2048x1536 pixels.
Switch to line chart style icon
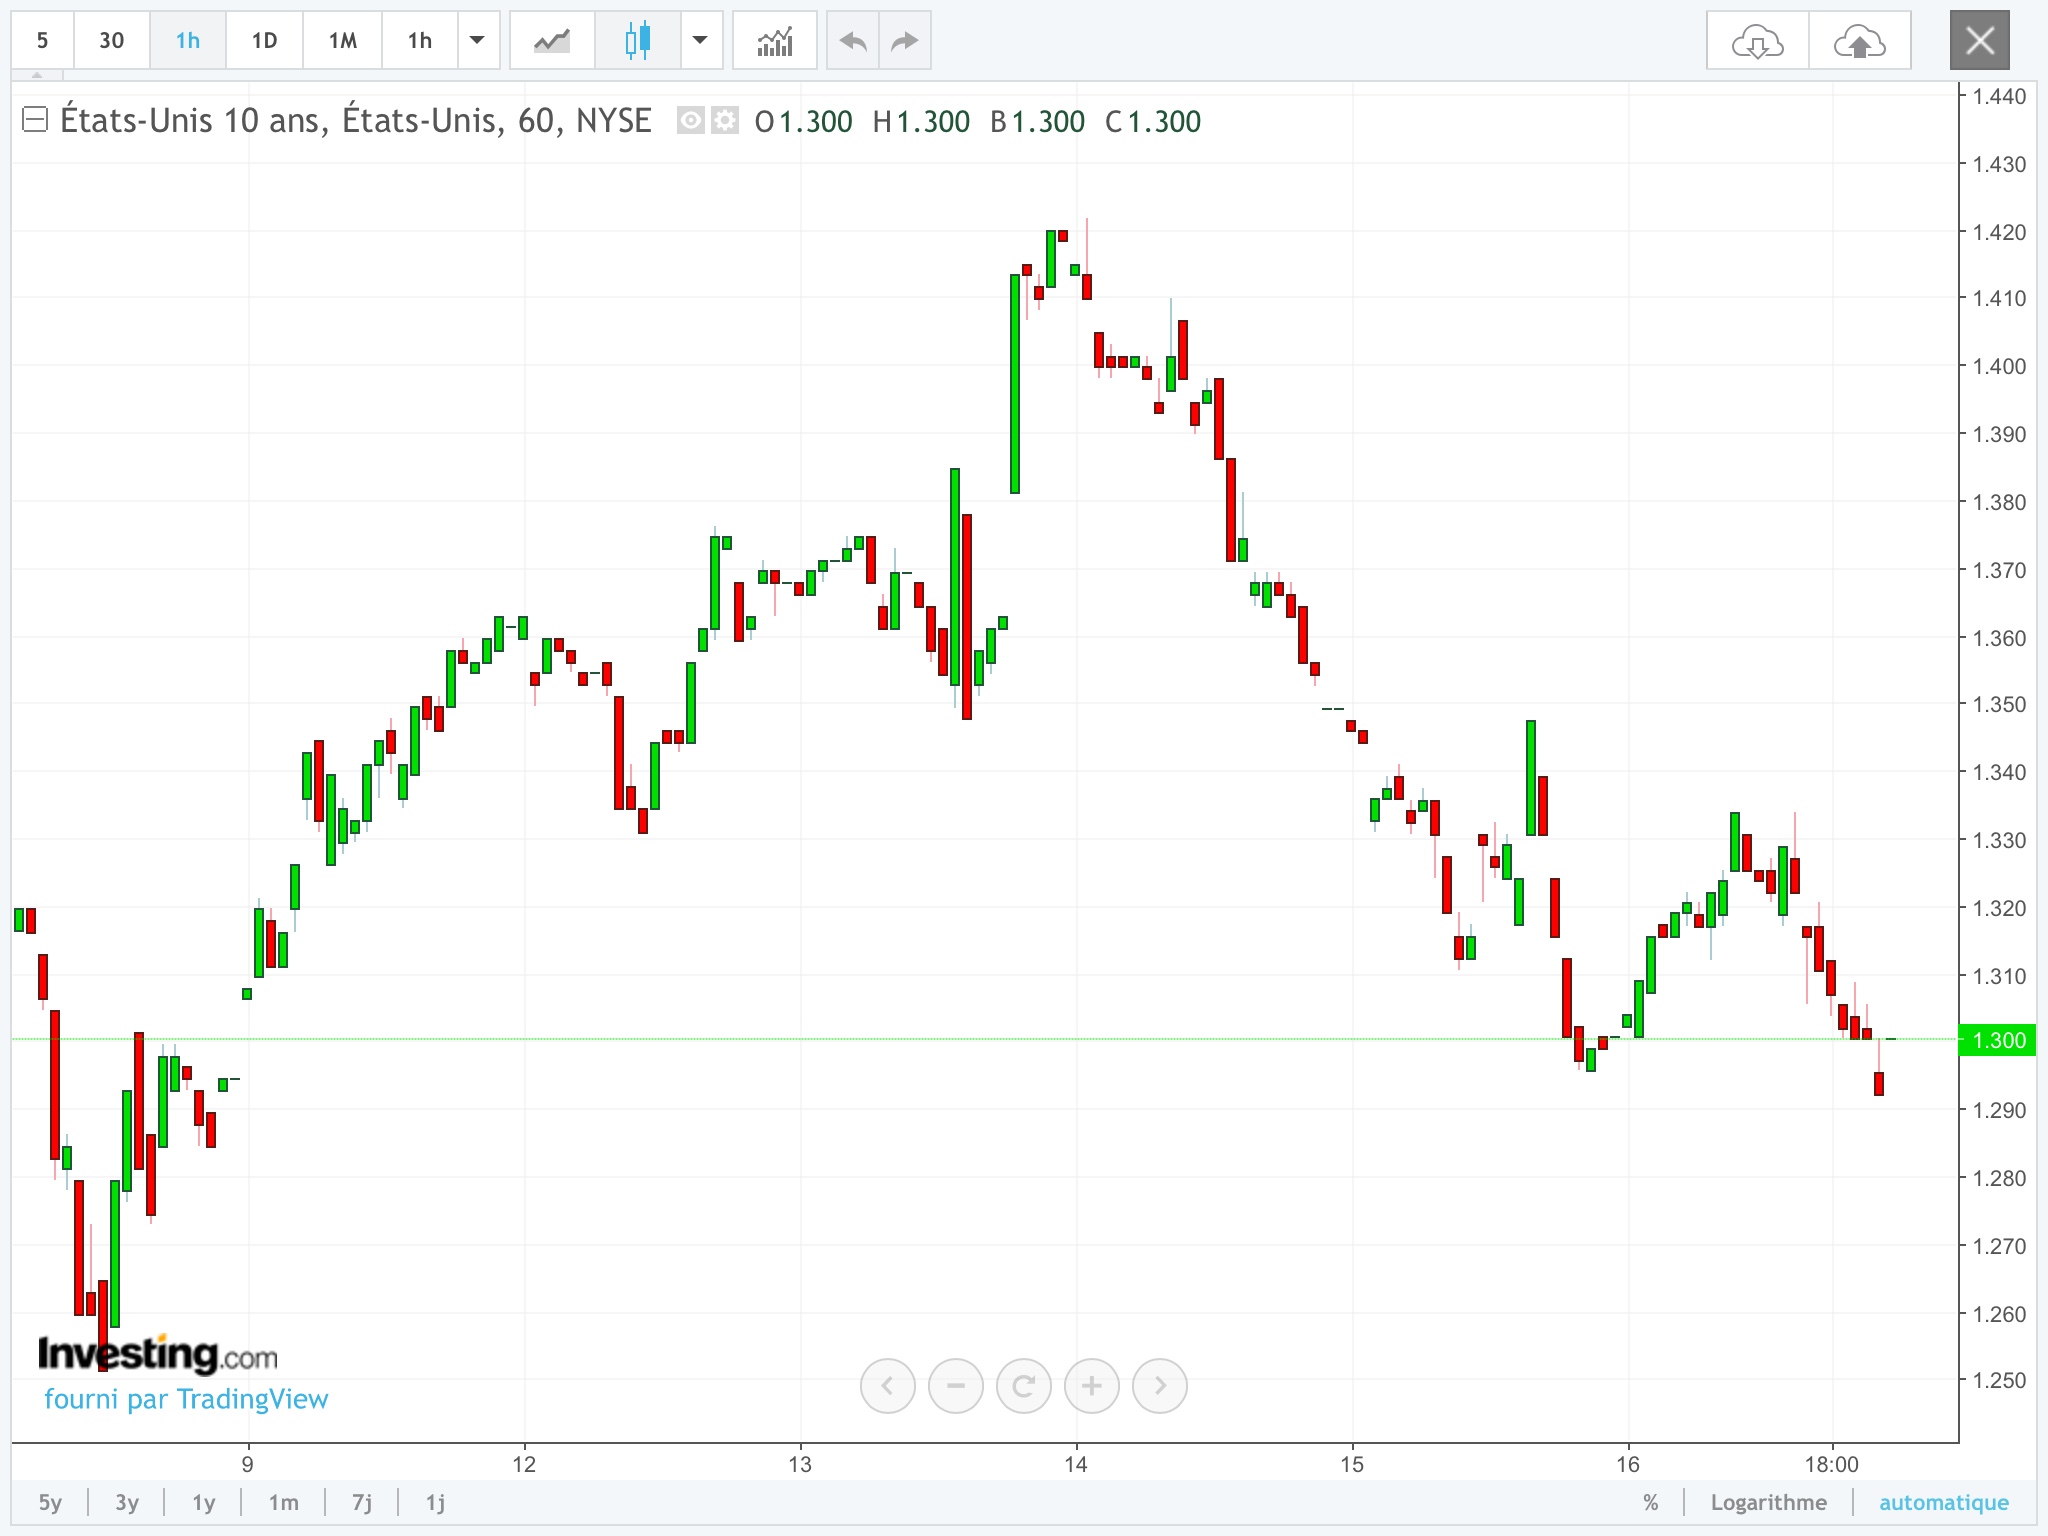(x=552, y=41)
